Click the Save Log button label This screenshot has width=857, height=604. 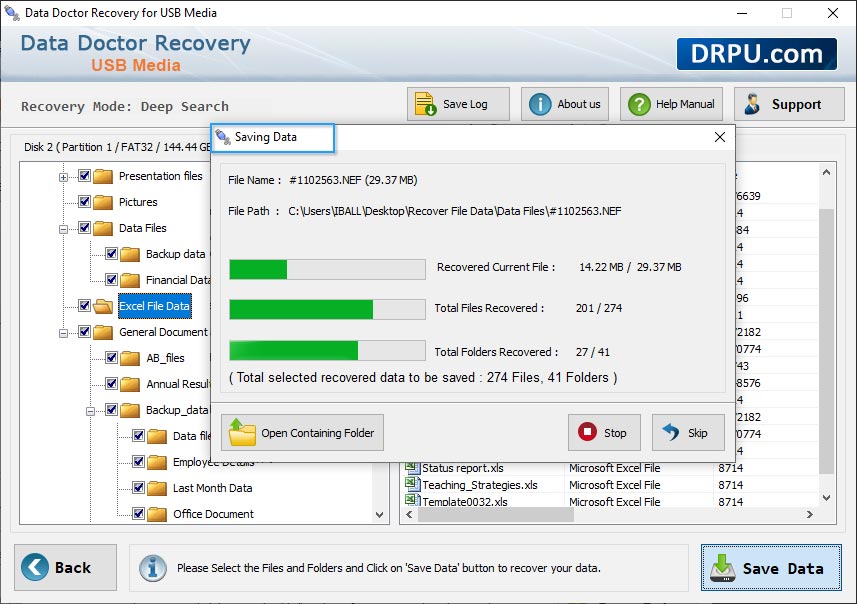click(x=465, y=104)
